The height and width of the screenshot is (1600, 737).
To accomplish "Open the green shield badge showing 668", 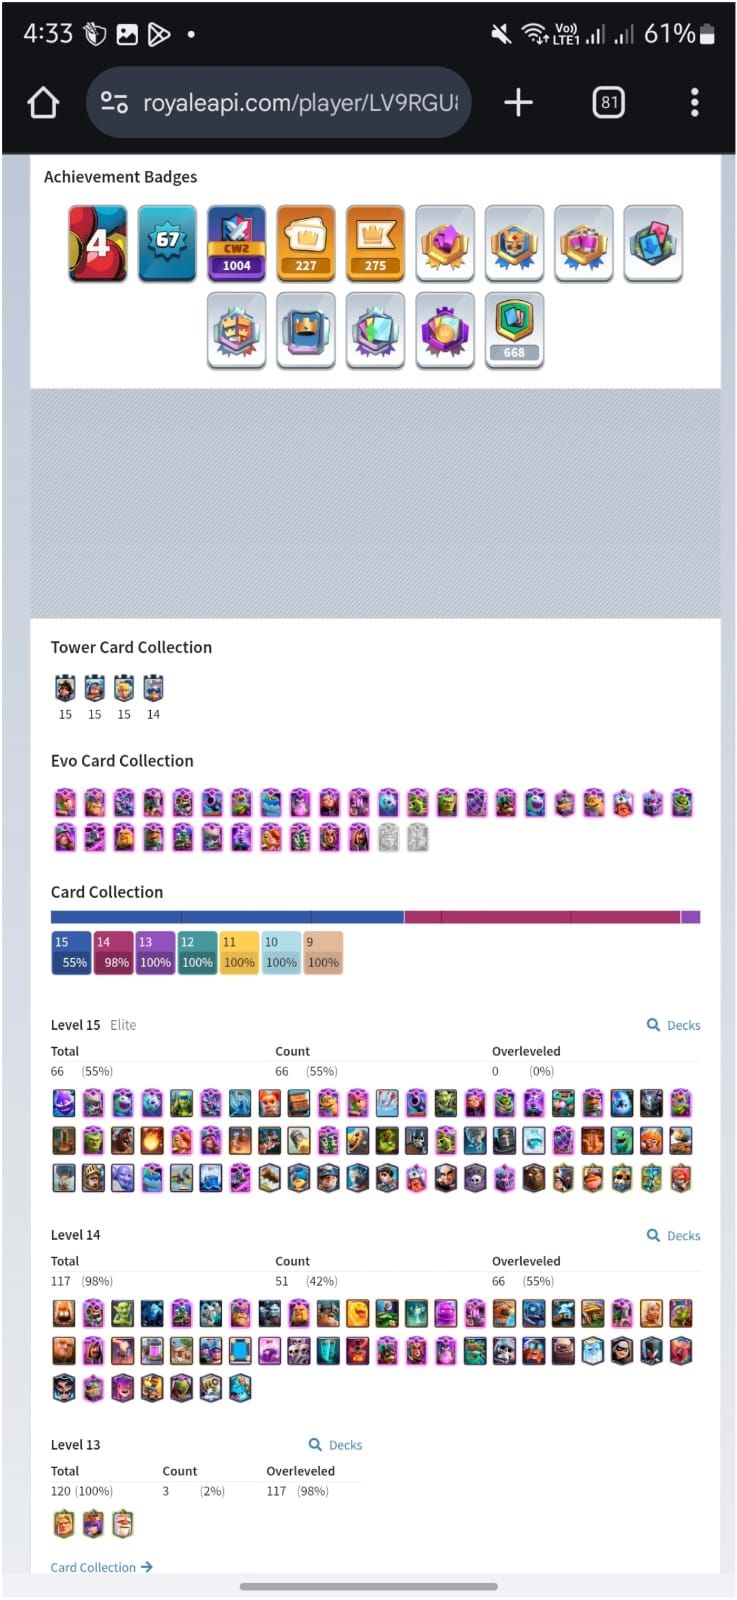I will coord(514,330).
